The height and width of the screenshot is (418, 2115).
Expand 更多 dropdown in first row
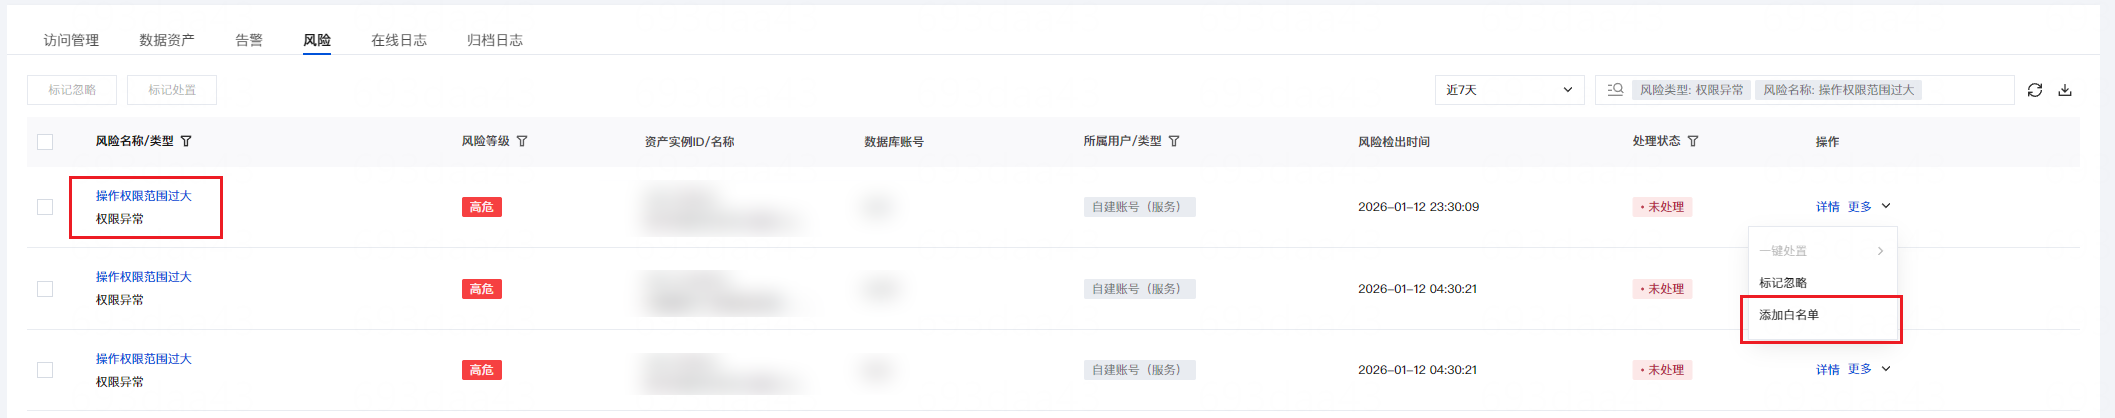(1868, 207)
